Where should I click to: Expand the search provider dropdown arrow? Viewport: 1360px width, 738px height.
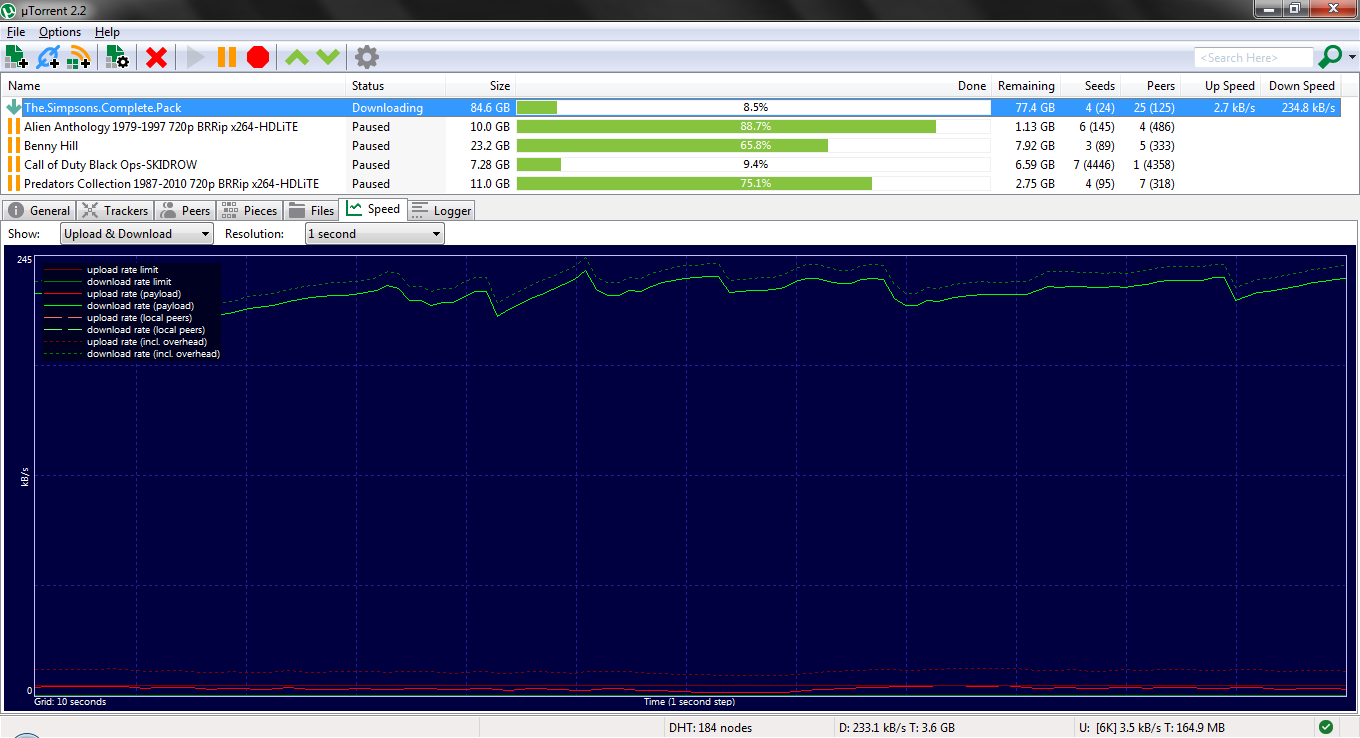pos(1352,58)
